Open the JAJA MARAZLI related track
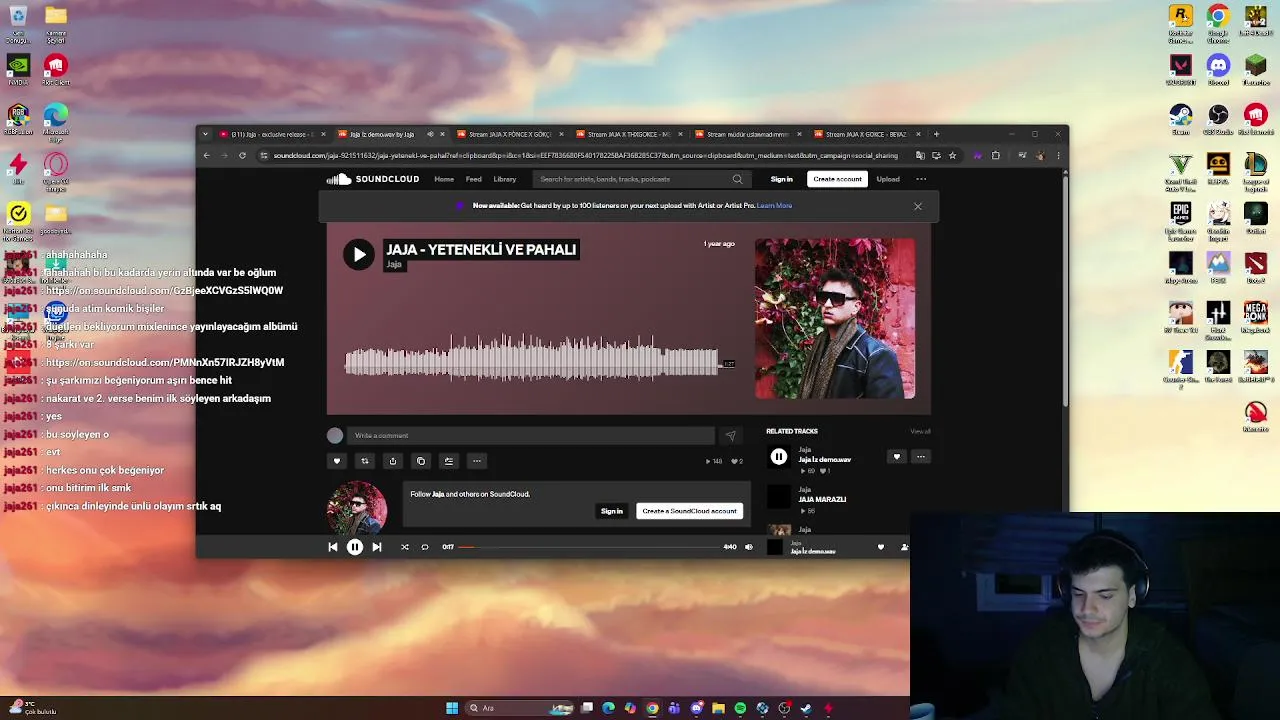1280x720 pixels. pyautogui.click(x=822, y=499)
